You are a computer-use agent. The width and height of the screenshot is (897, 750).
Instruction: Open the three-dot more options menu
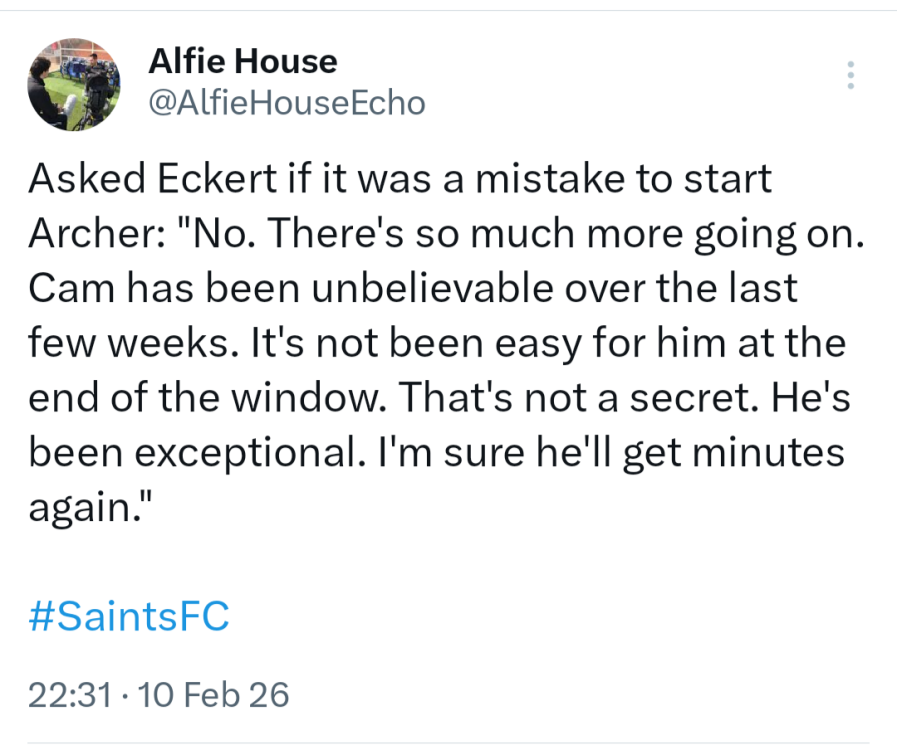coord(850,76)
